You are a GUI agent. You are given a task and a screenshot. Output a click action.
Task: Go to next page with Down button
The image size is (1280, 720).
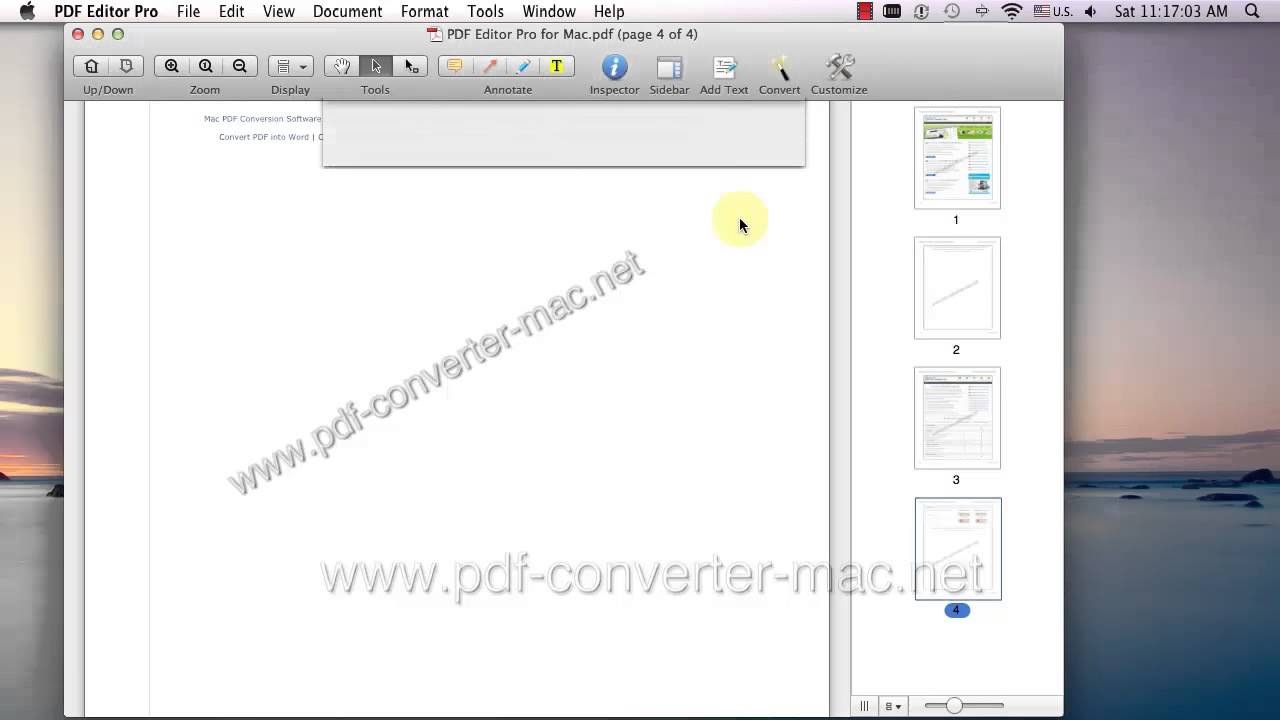[125, 66]
